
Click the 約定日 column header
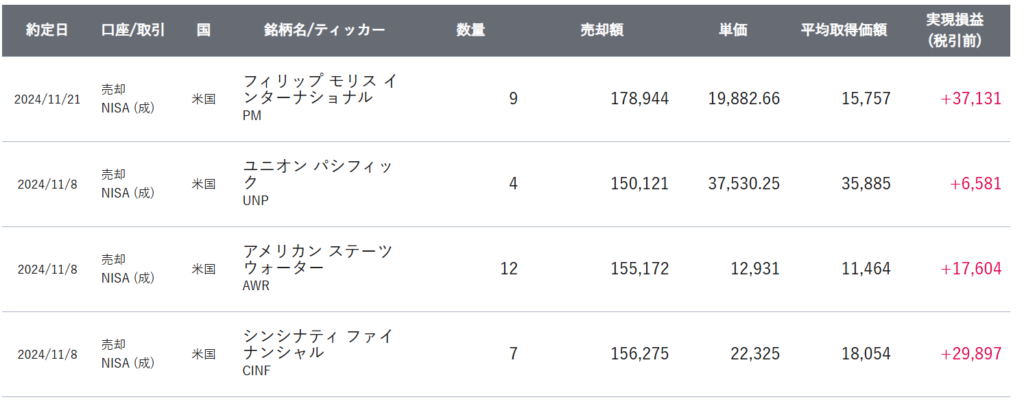tap(48, 30)
